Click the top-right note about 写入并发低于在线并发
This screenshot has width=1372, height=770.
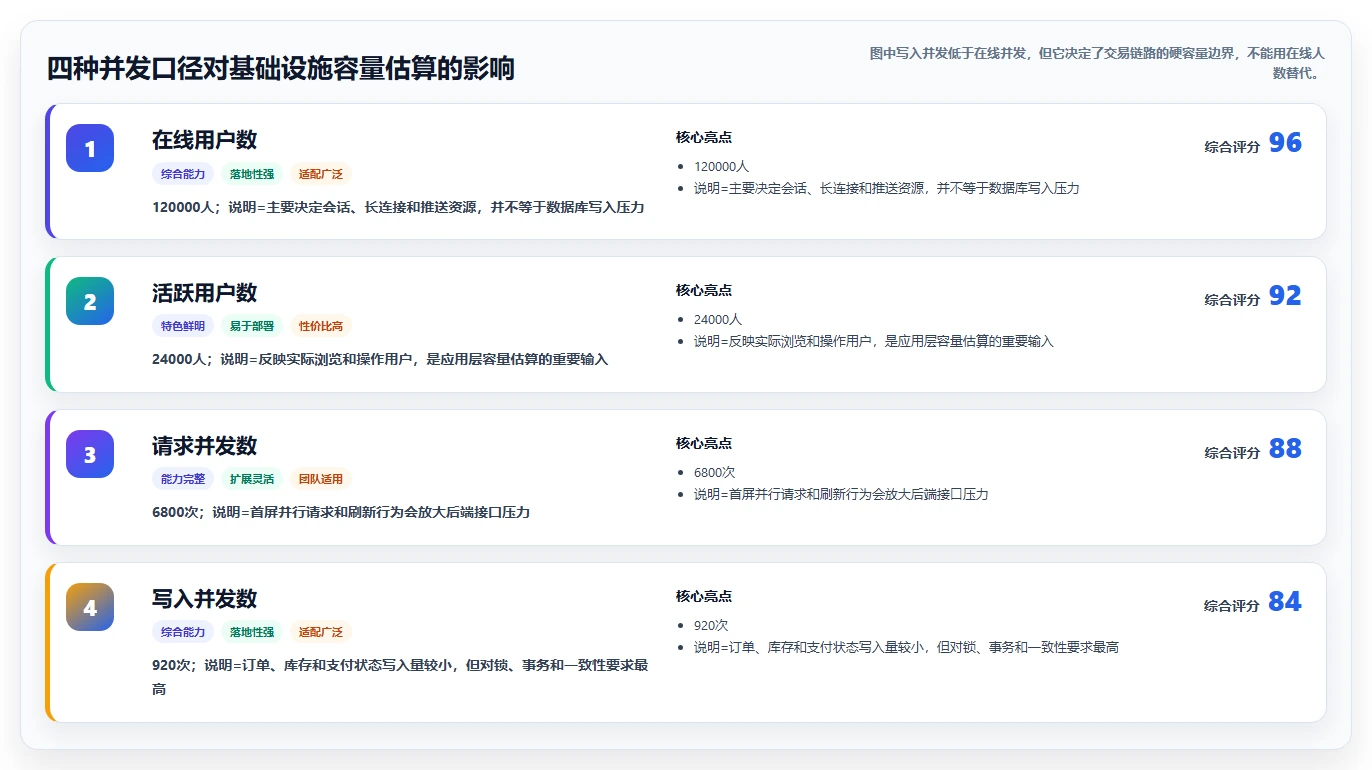coord(1097,63)
